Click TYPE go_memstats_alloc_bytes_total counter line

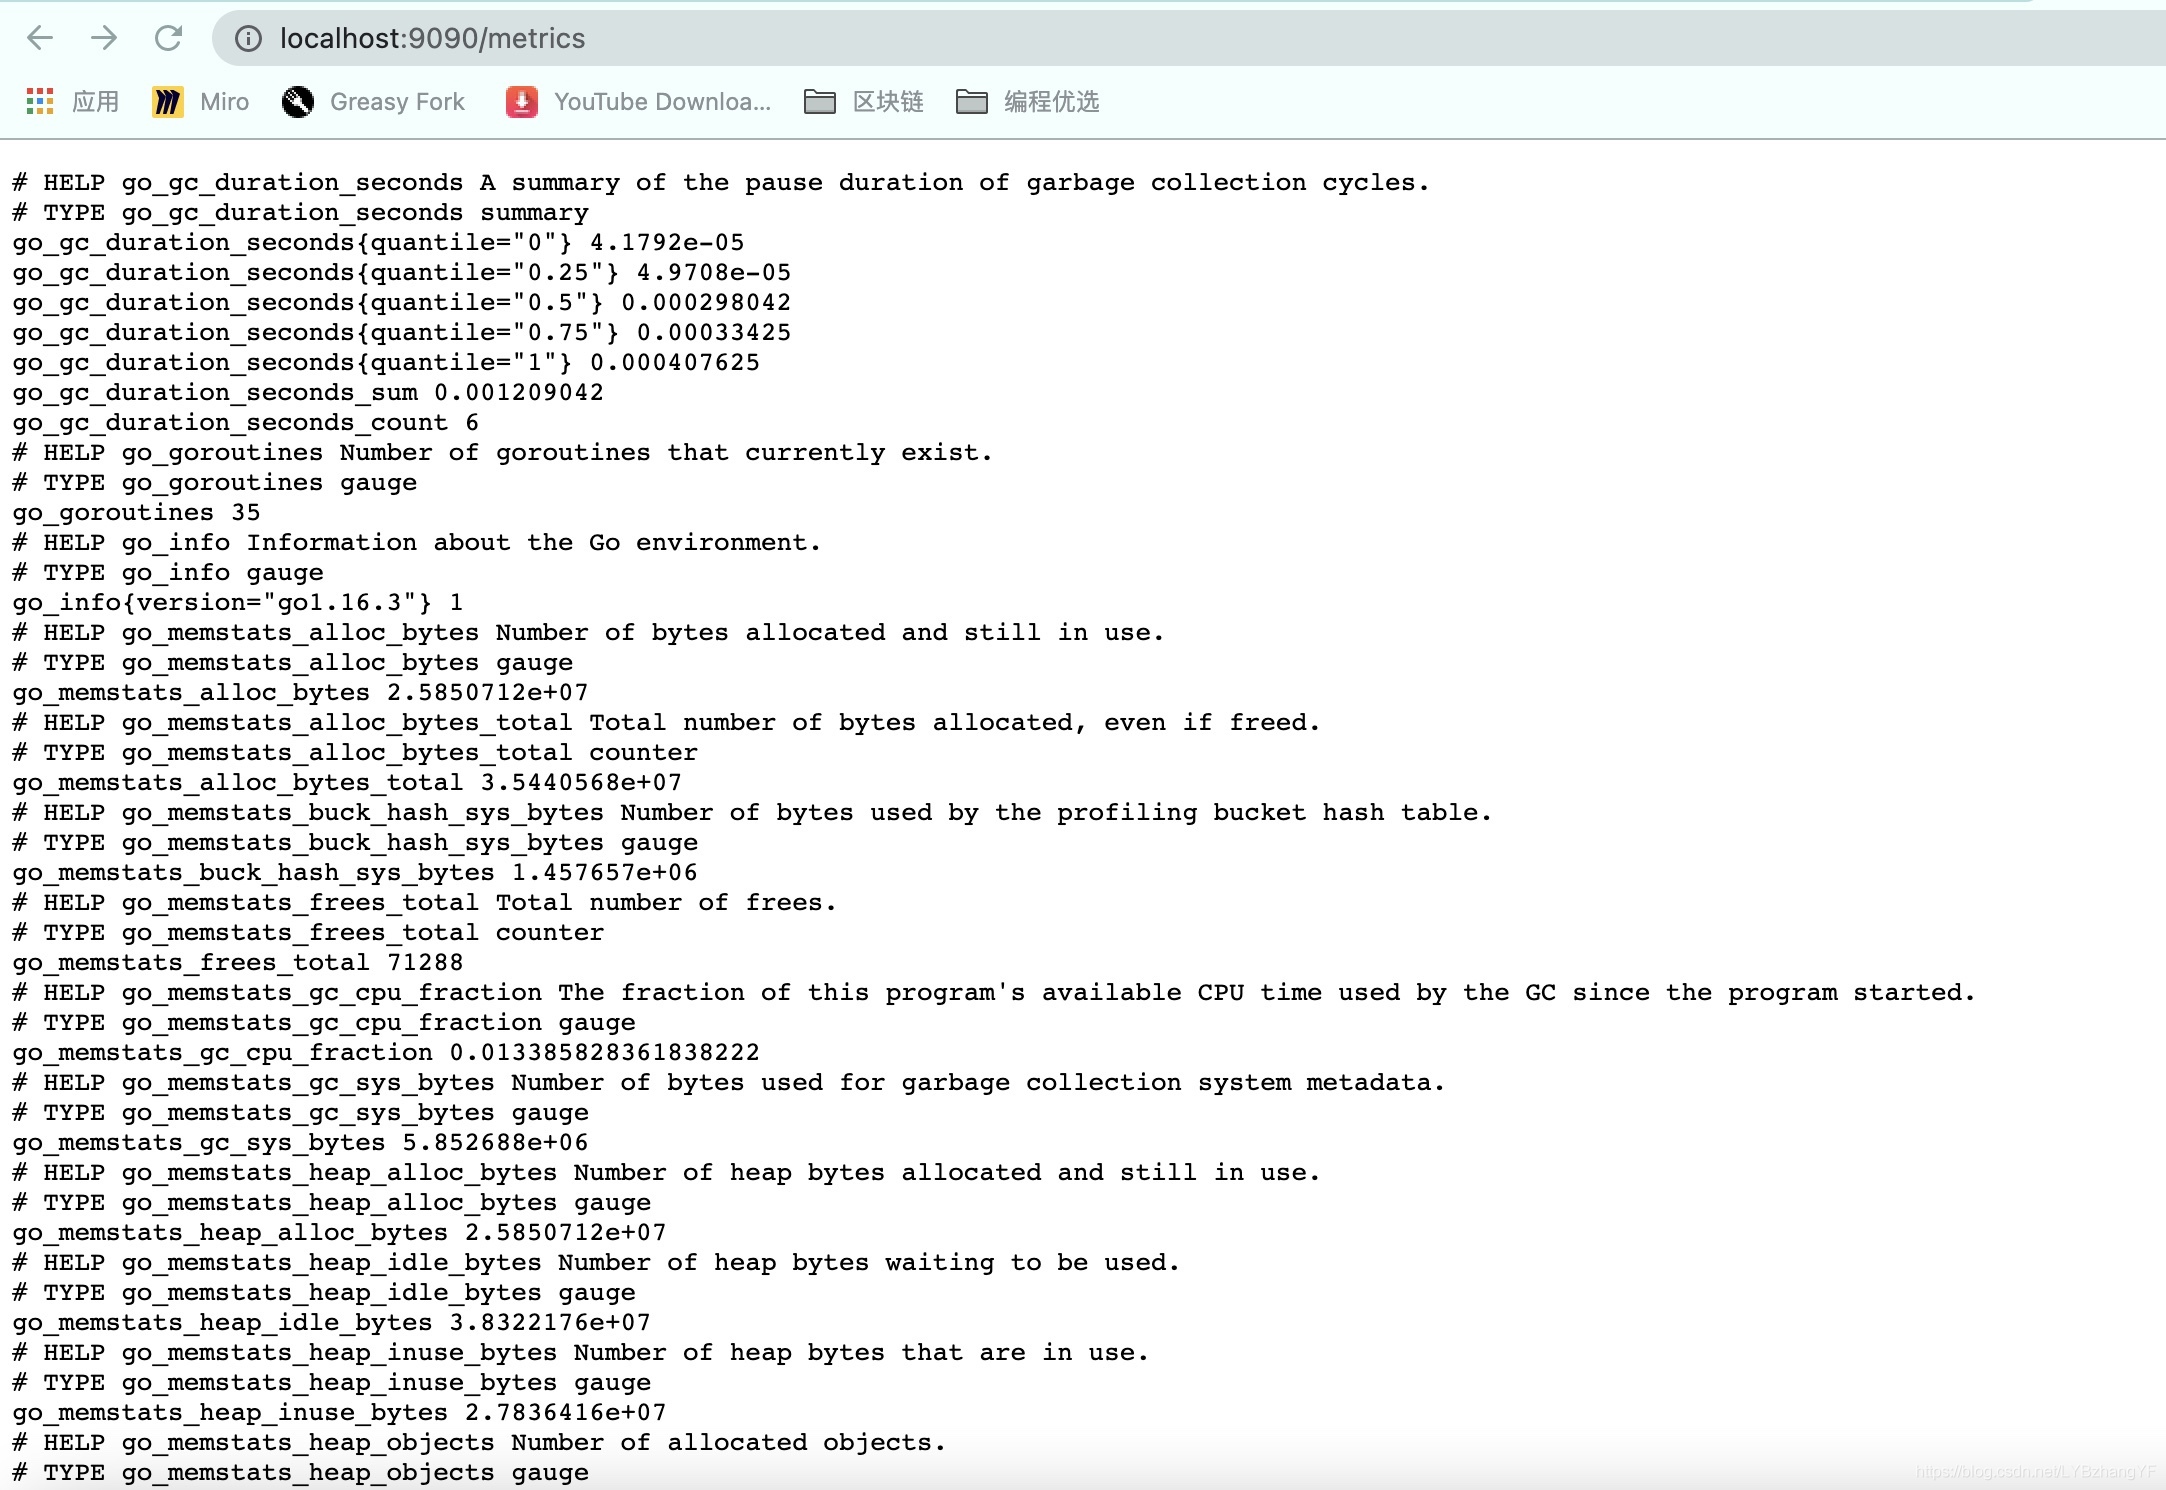click(355, 753)
